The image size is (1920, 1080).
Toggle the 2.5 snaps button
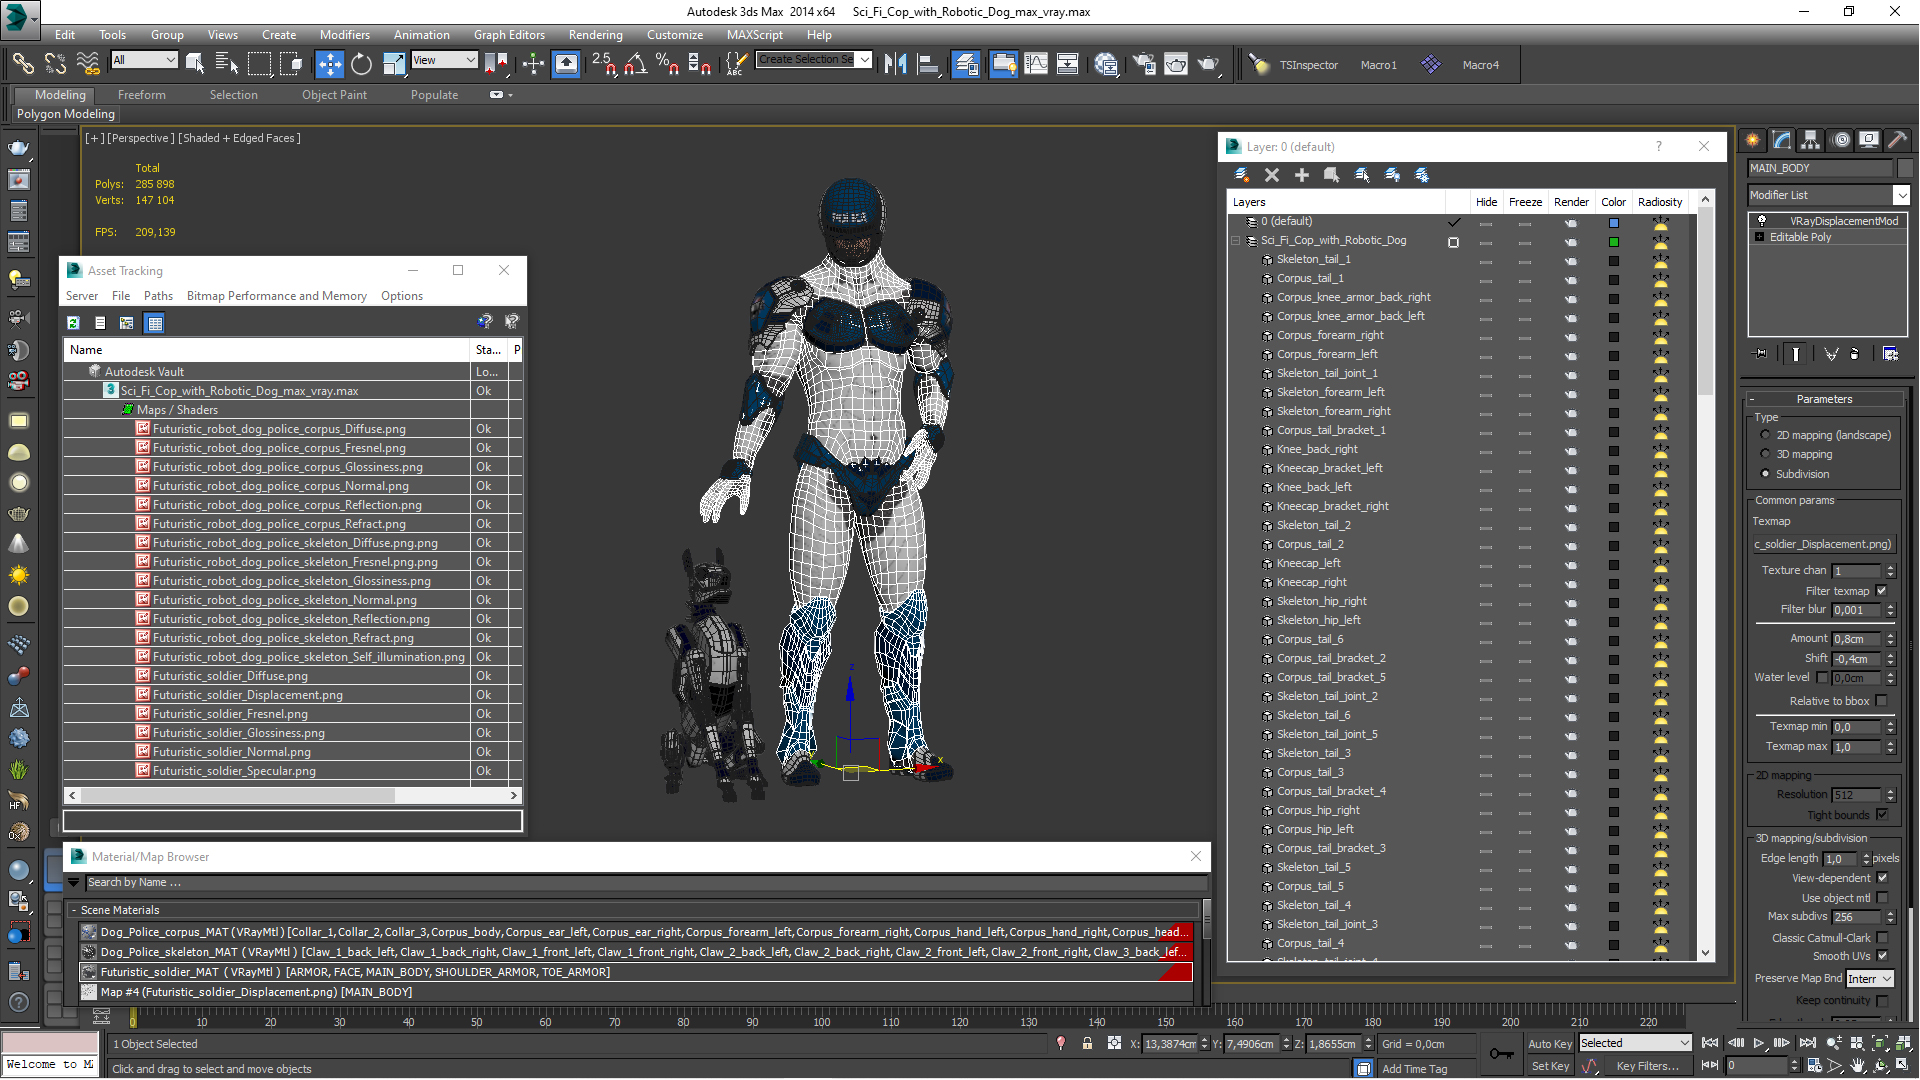point(604,64)
